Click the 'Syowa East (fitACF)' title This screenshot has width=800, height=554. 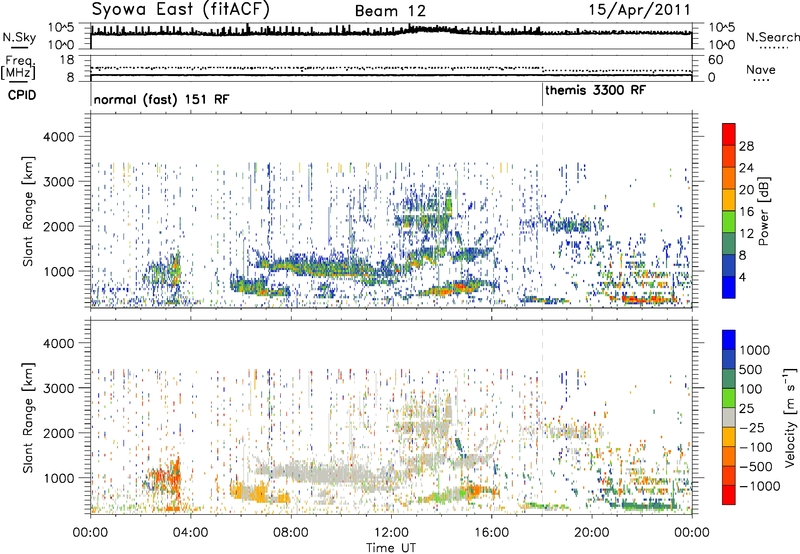click(180, 9)
